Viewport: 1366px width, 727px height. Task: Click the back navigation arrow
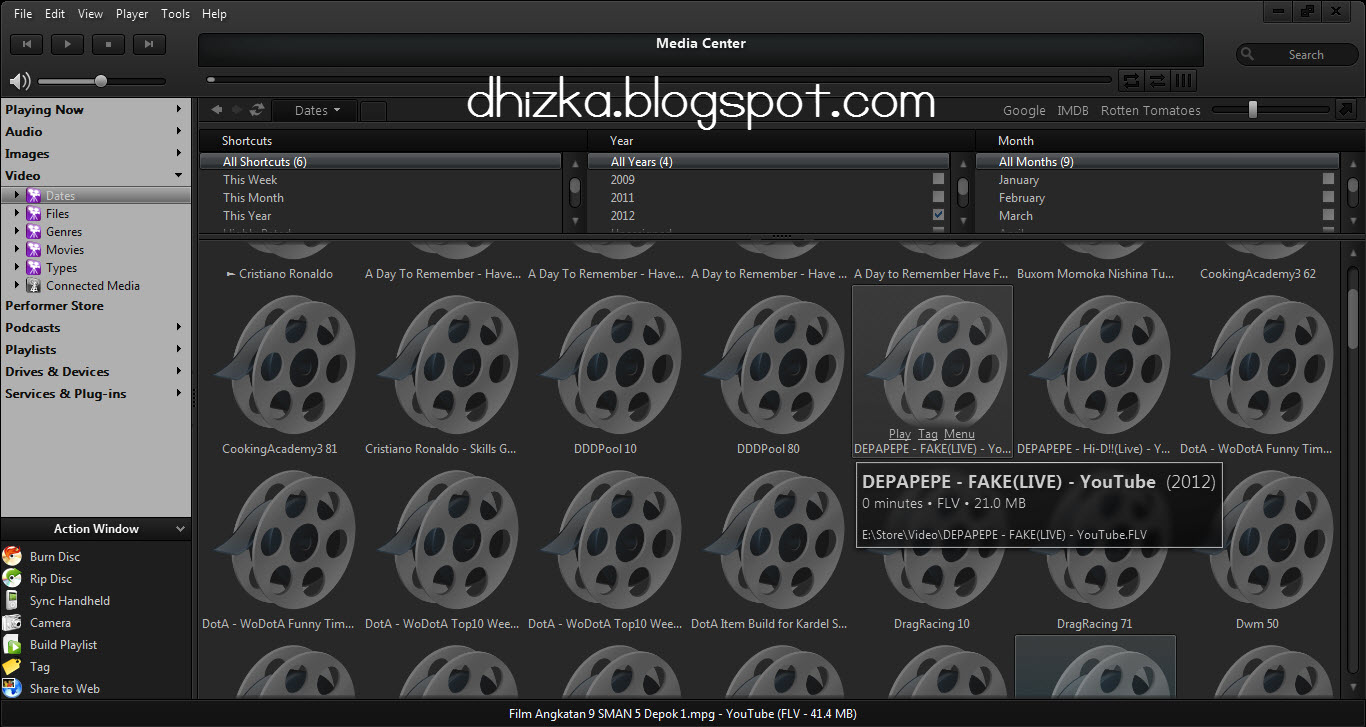(217, 110)
